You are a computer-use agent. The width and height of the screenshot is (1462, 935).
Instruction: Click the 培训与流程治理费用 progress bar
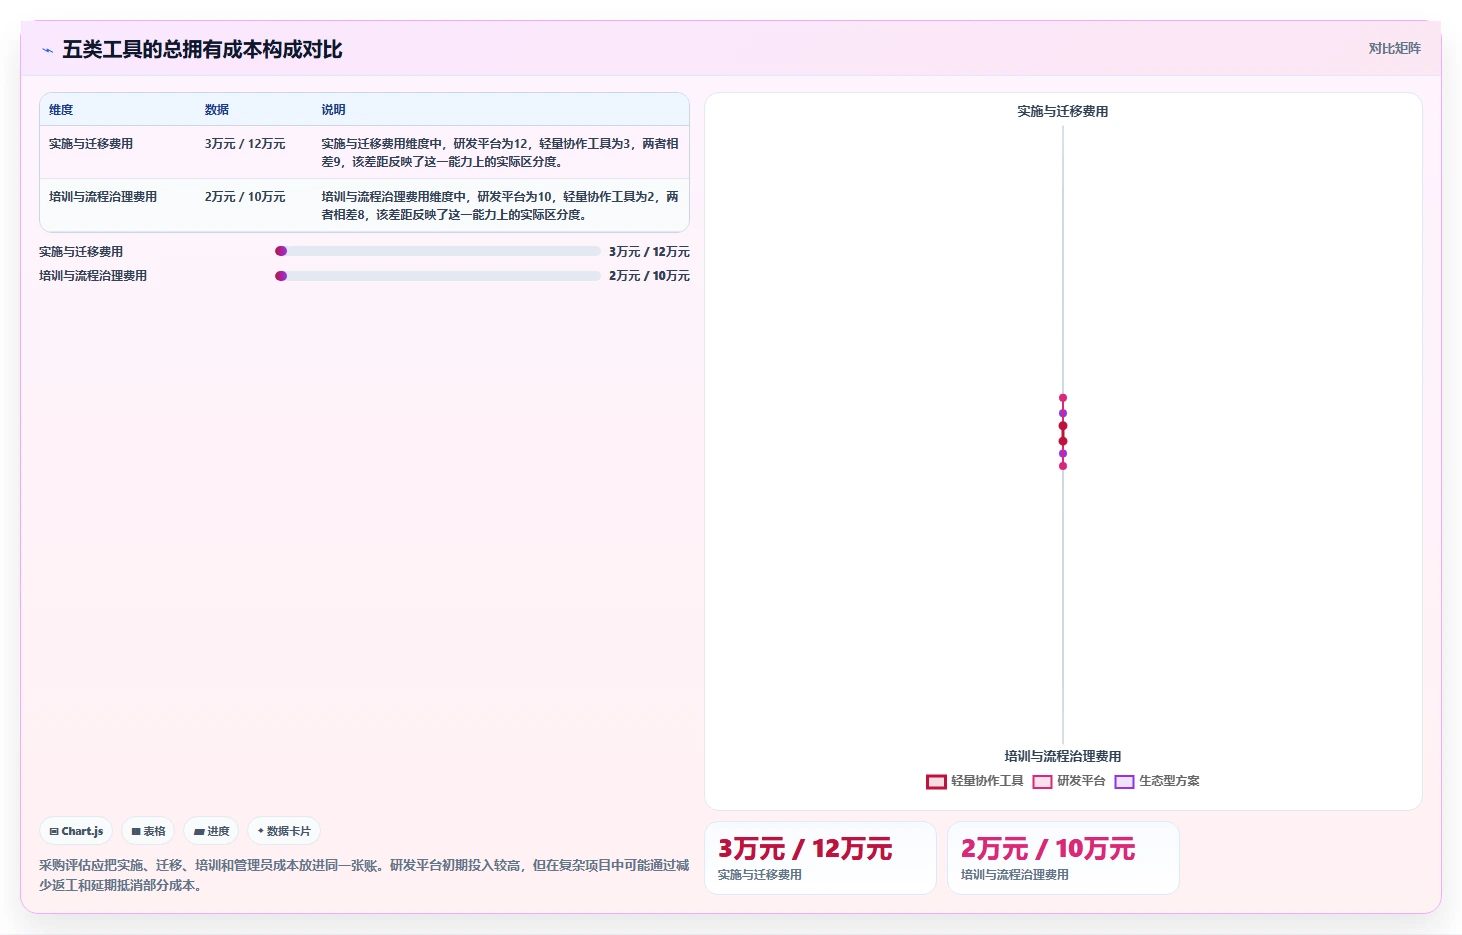point(438,276)
